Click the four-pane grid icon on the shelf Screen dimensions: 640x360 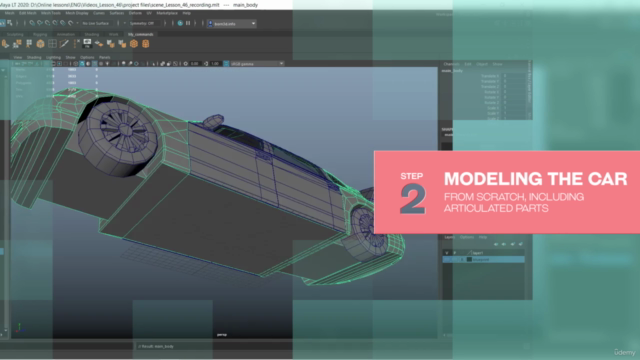coord(52,44)
